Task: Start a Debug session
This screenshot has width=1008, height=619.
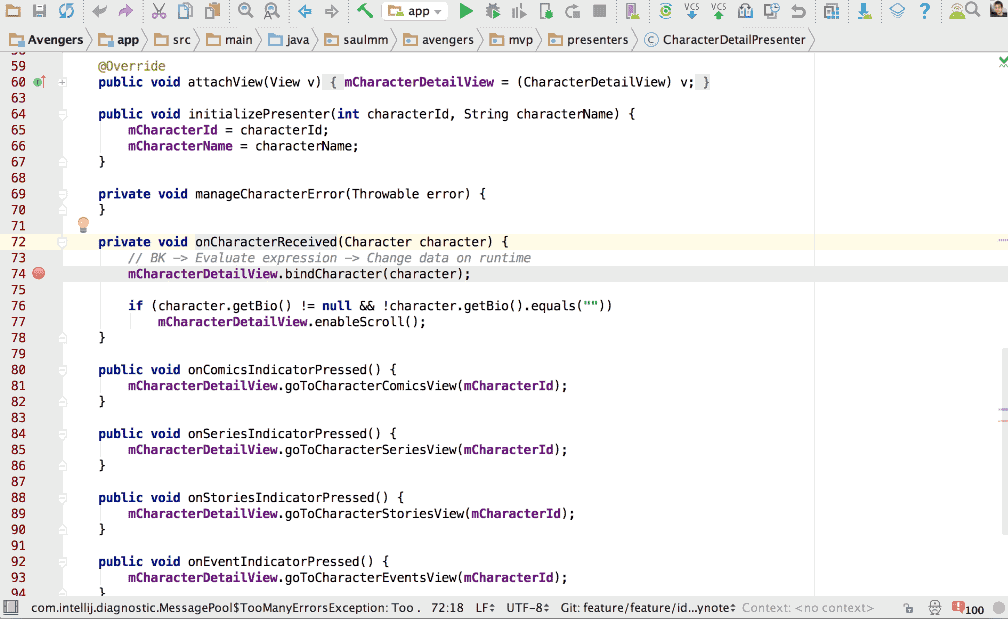Action: 492,11
